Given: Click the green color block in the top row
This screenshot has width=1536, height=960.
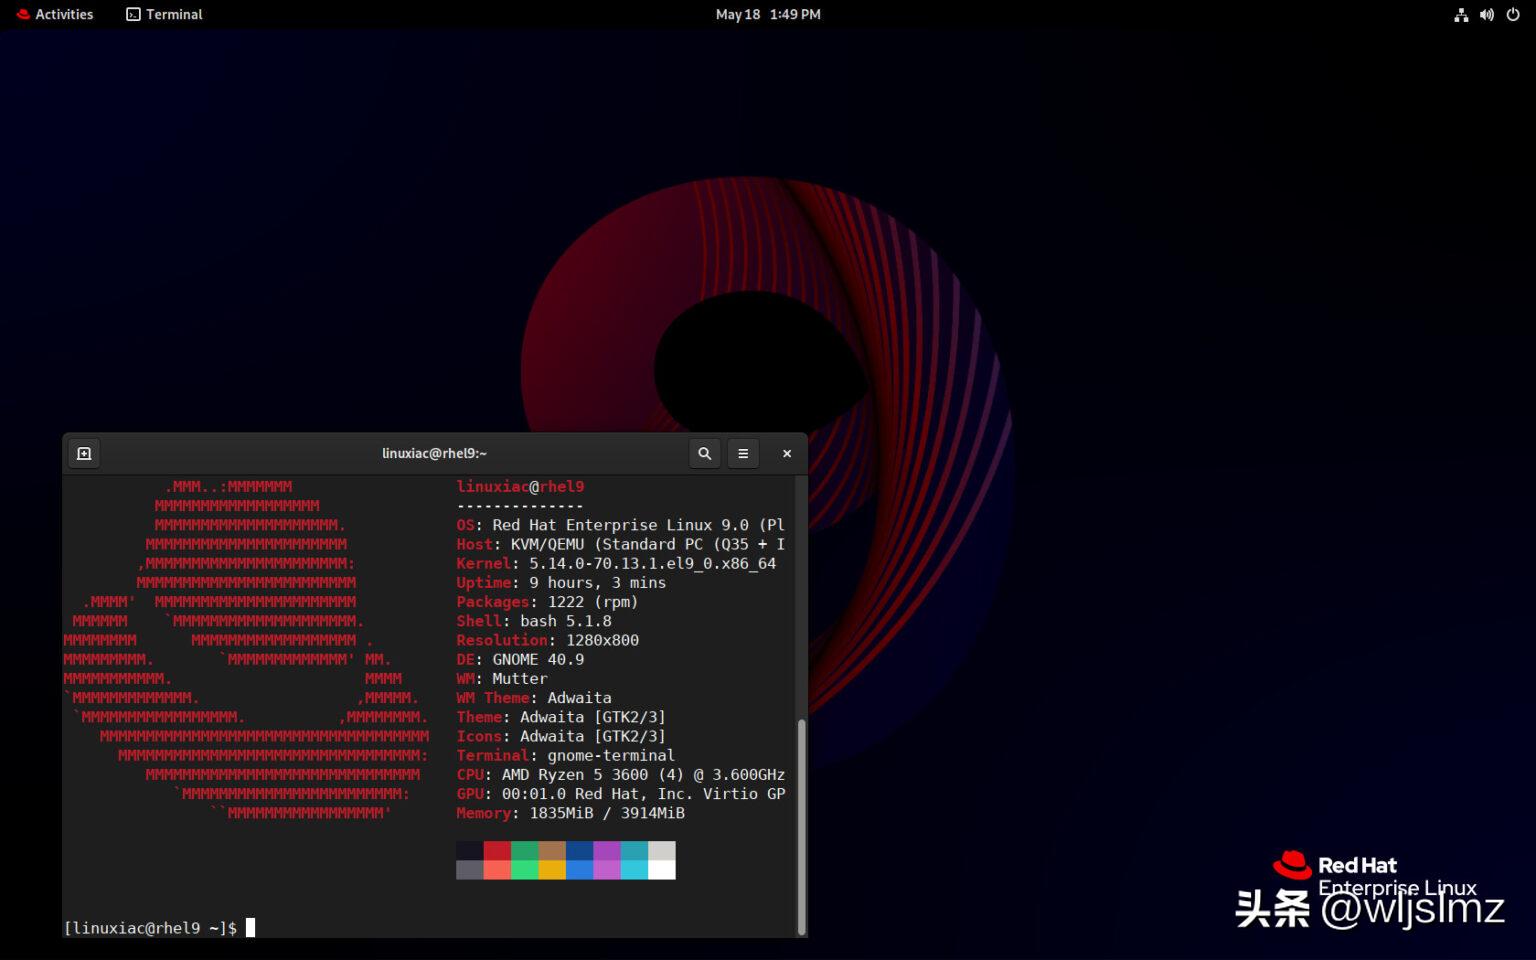Looking at the screenshot, I should tap(525, 850).
